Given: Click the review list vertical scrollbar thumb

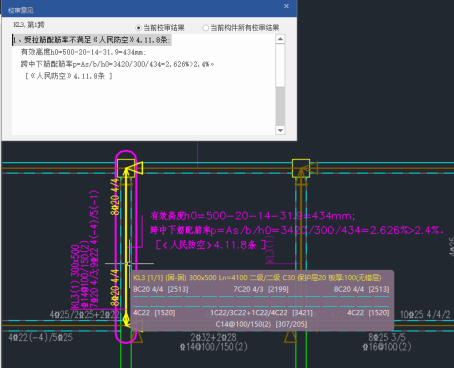Looking at the screenshot, I should click(280, 65).
